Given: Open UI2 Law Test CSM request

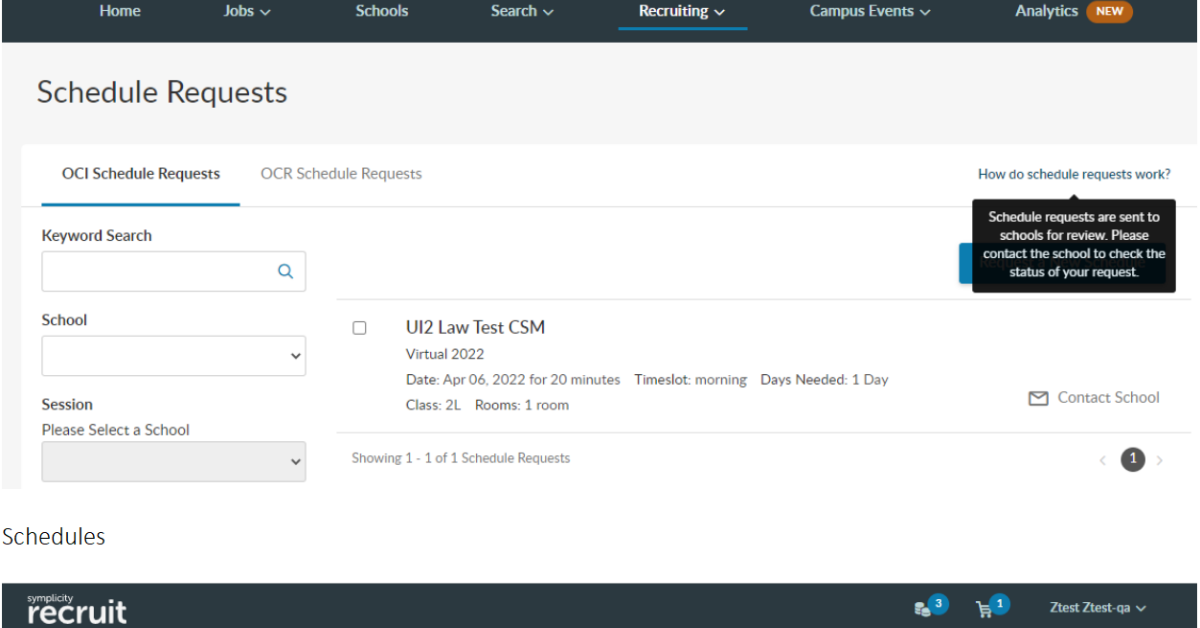Looking at the screenshot, I should tap(475, 327).
